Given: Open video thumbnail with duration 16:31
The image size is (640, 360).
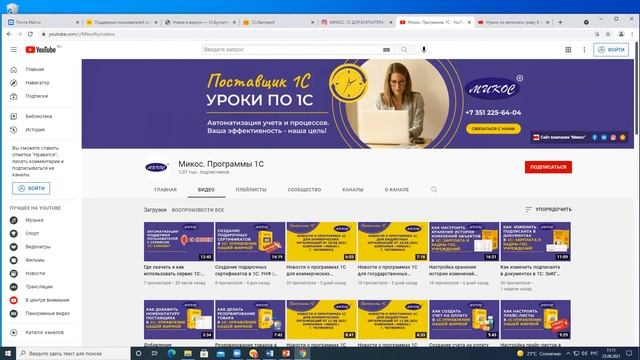Looking at the screenshot, I should pyautogui.click(x=464, y=242).
